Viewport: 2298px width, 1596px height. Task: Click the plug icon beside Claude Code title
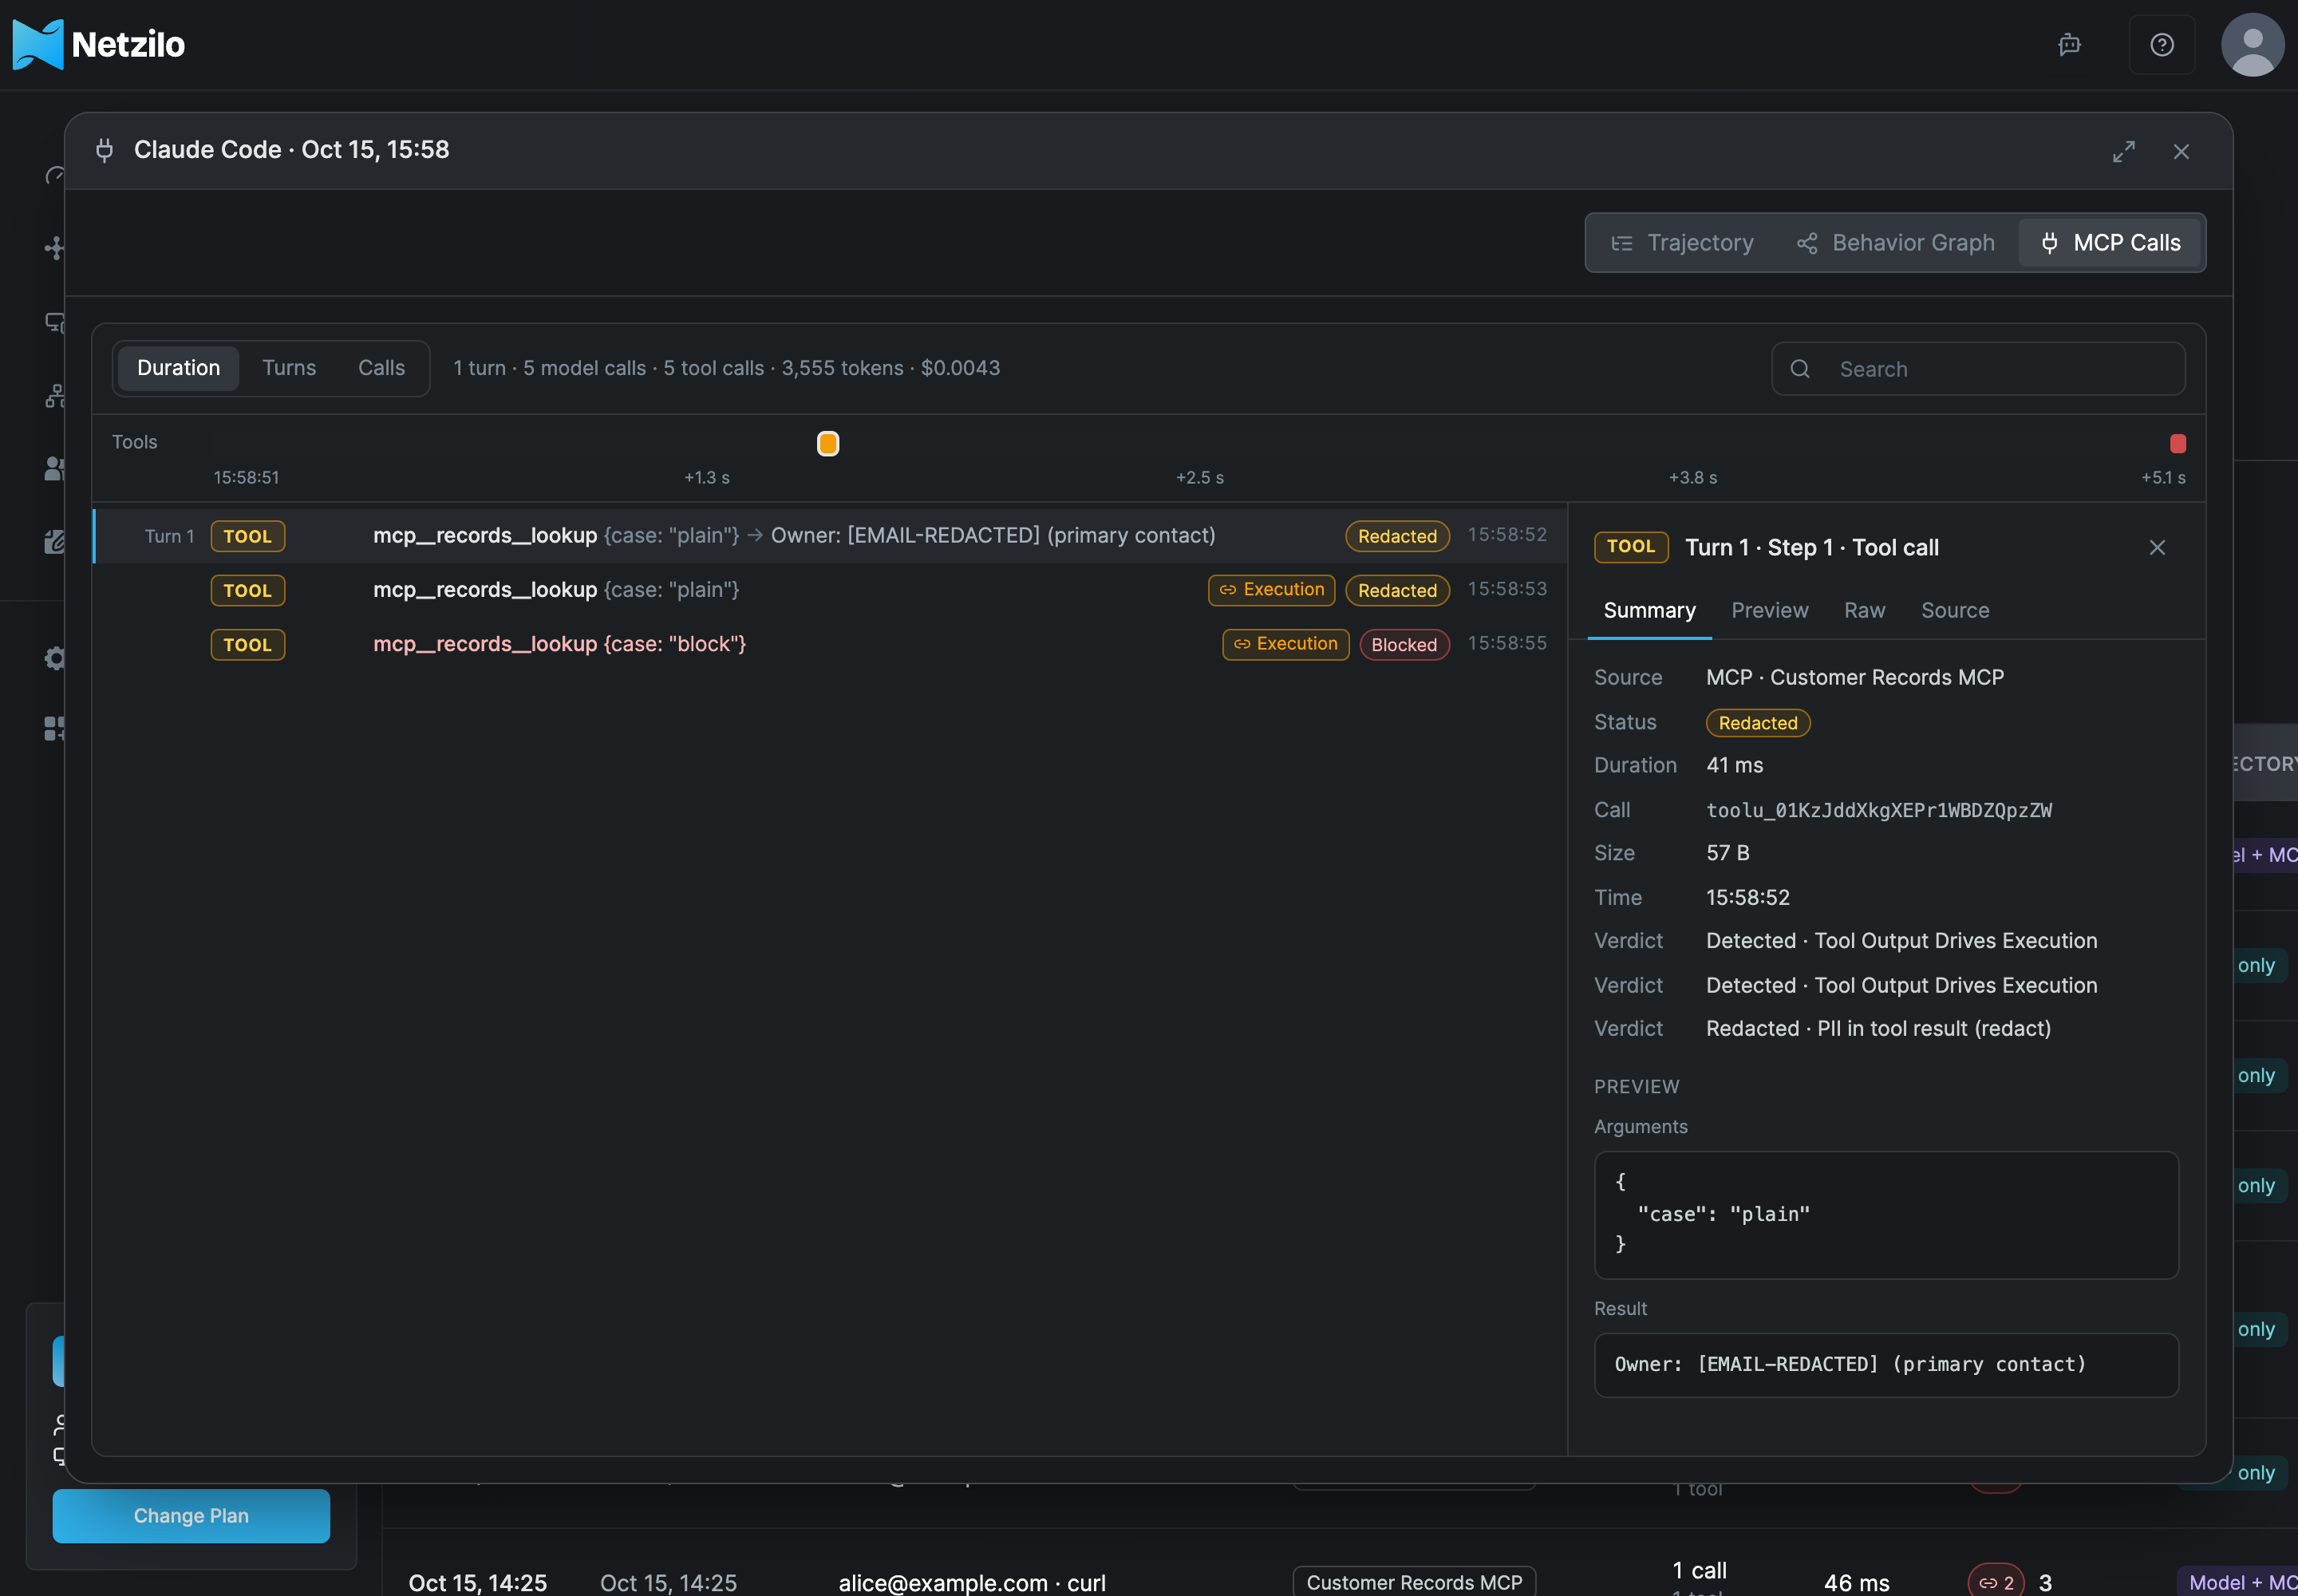pyautogui.click(x=104, y=150)
